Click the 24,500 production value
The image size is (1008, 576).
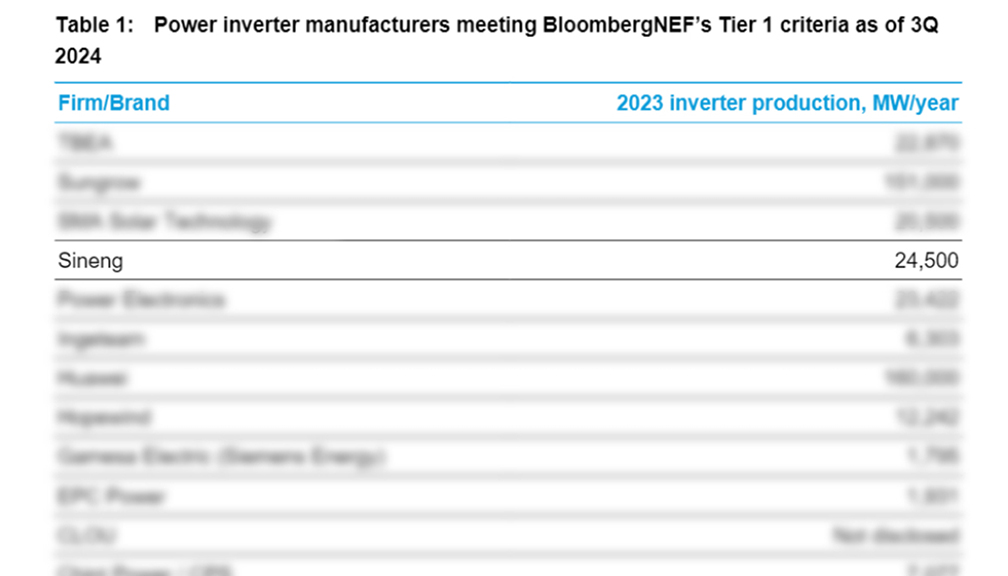(x=926, y=261)
